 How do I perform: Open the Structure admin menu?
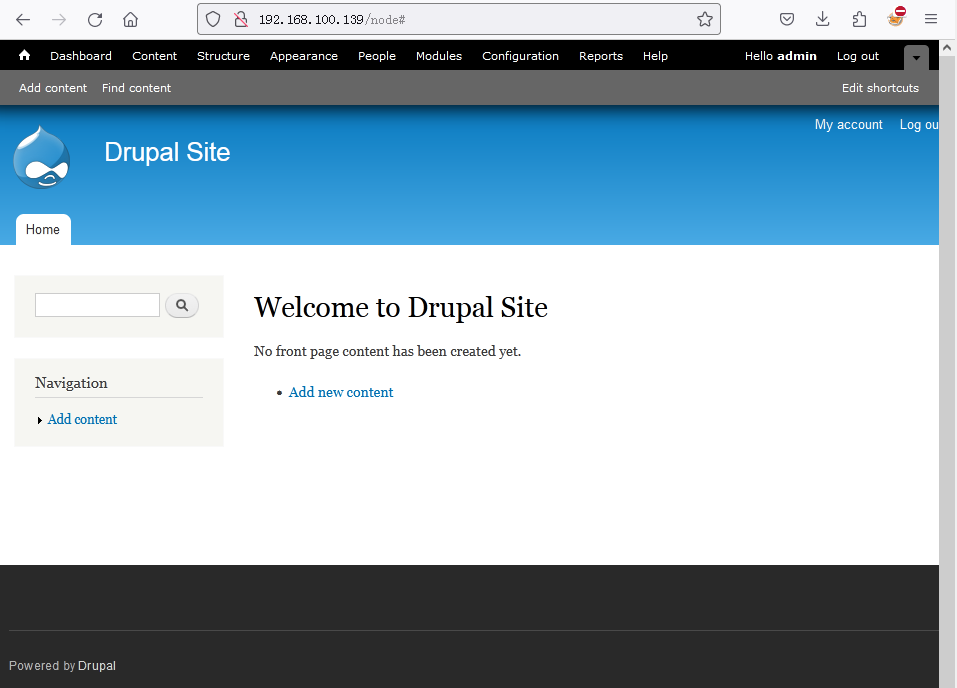pos(223,56)
